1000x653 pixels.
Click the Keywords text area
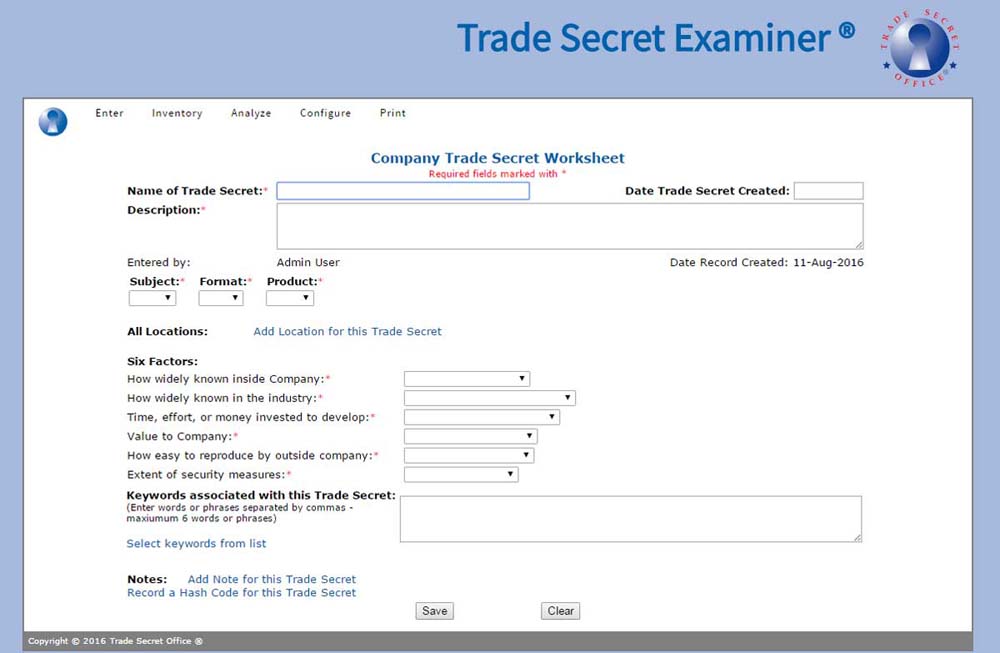coord(631,519)
